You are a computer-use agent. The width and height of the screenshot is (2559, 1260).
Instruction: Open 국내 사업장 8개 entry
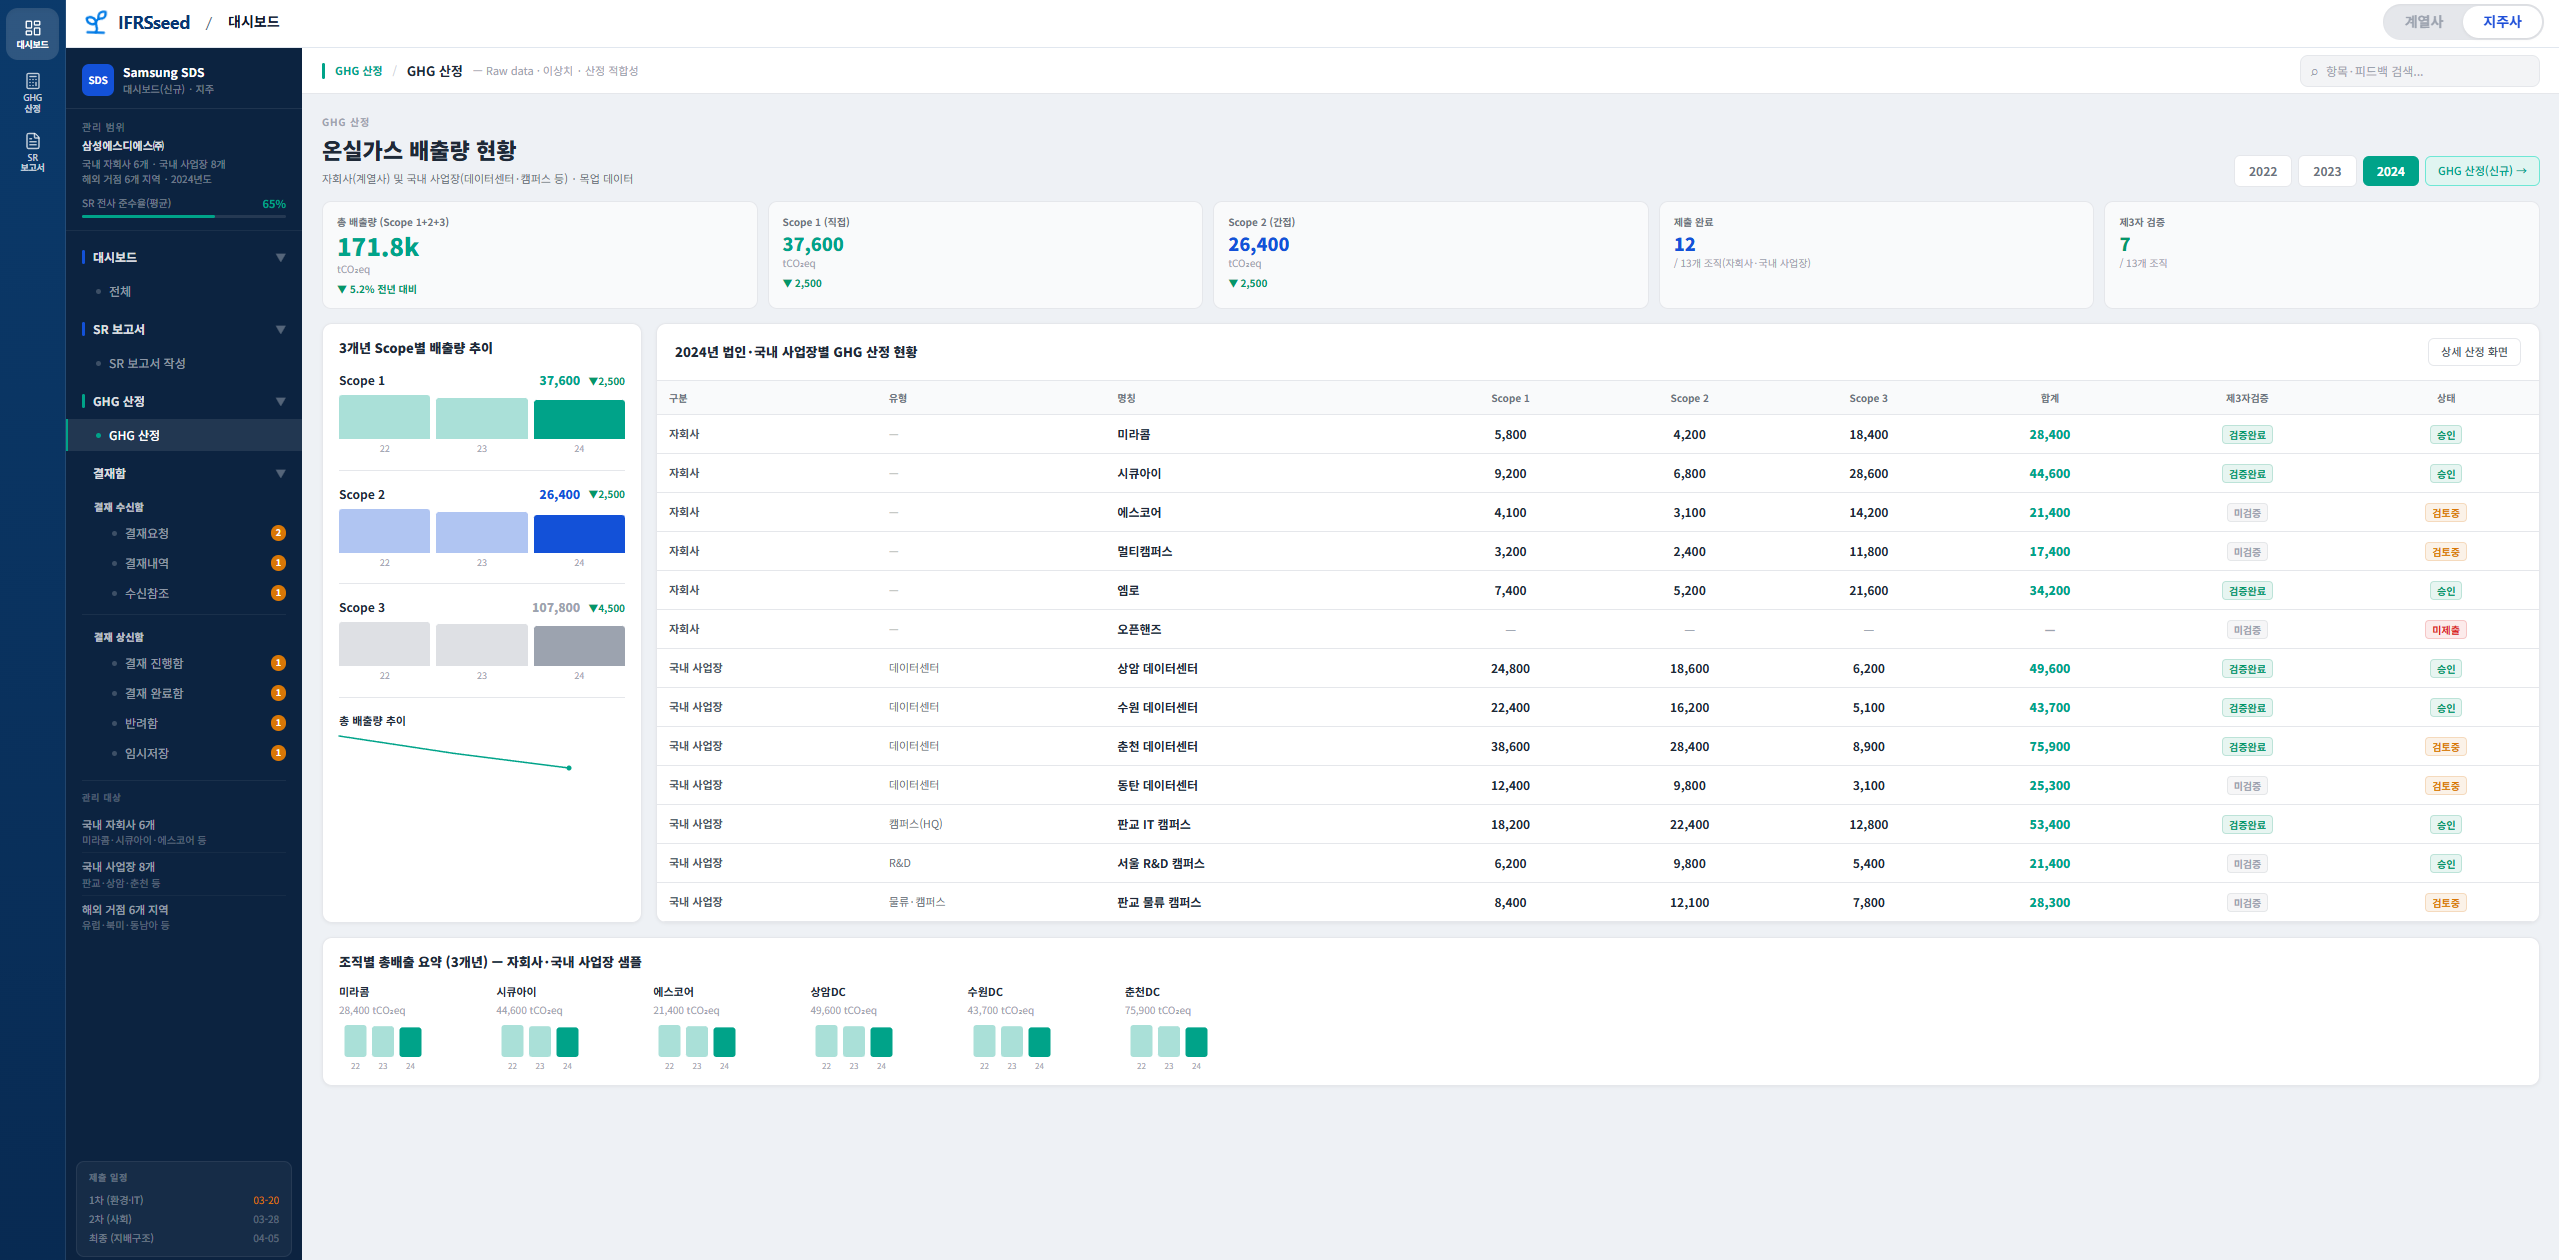click(184, 874)
